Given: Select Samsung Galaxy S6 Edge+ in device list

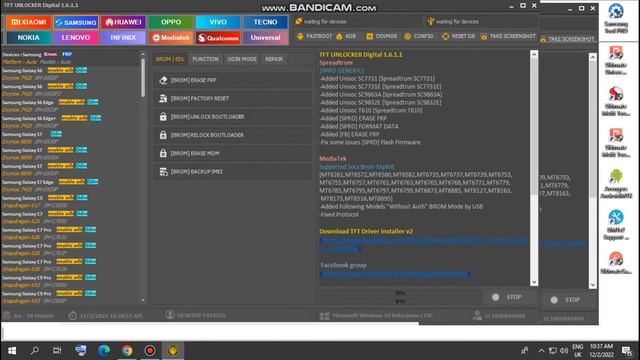Looking at the screenshot, I should [29, 118].
